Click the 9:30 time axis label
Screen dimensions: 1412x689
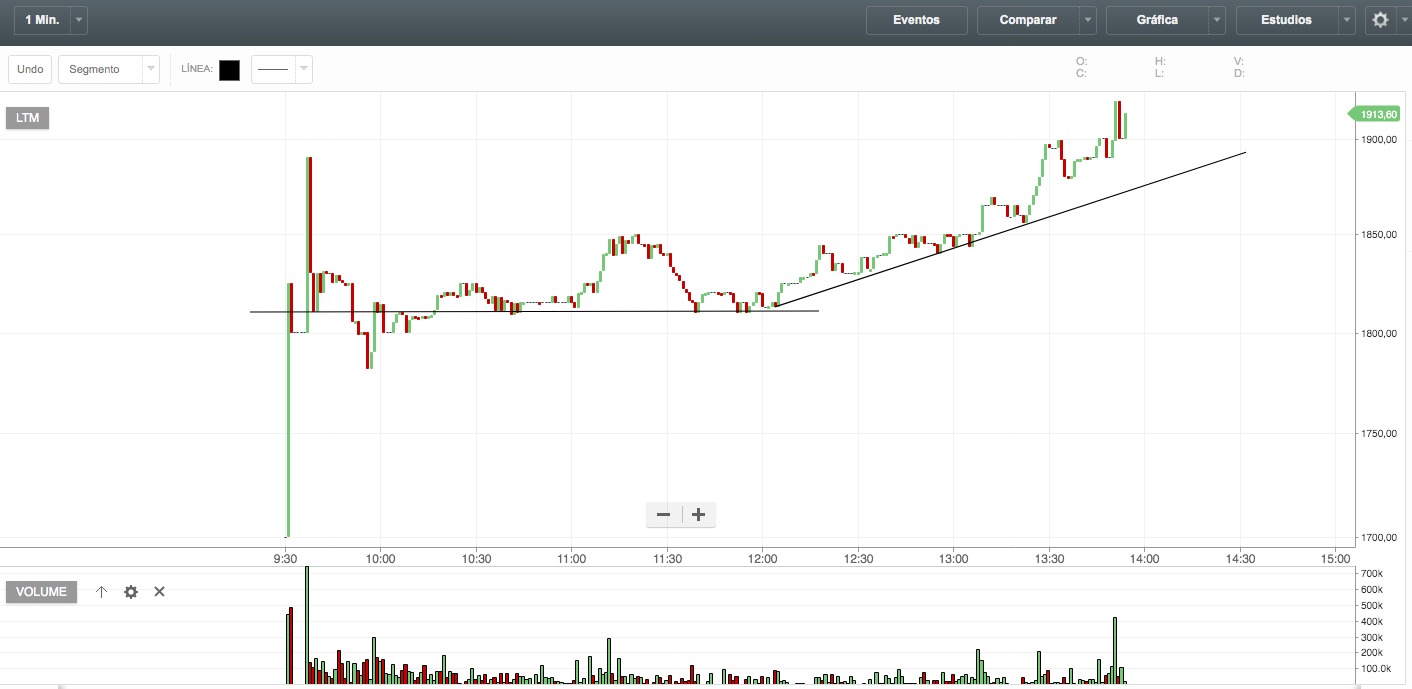[x=286, y=558]
